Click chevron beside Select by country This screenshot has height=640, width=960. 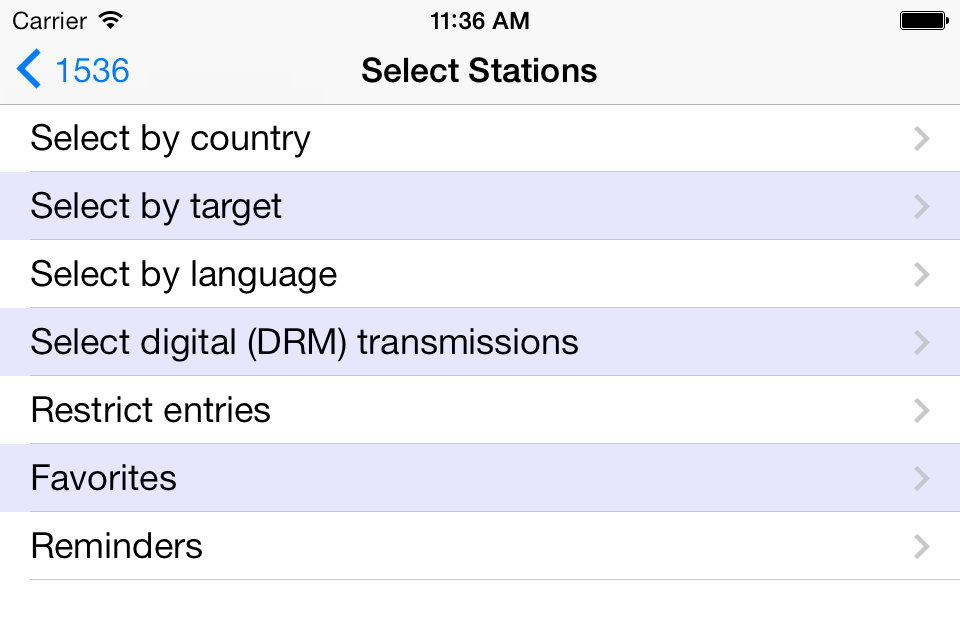pyautogui.click(x=922, y=138)
